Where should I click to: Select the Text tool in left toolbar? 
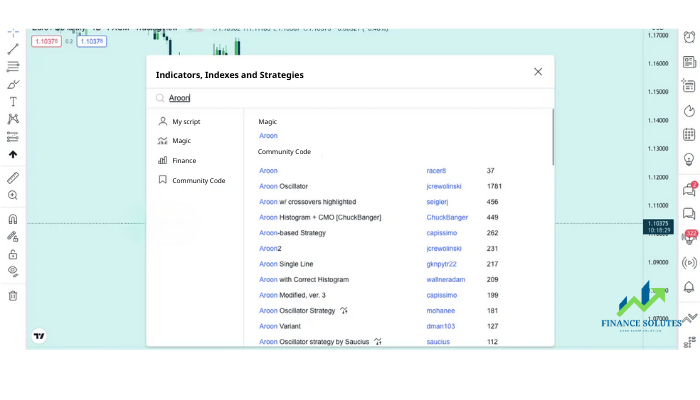(13, 102)
